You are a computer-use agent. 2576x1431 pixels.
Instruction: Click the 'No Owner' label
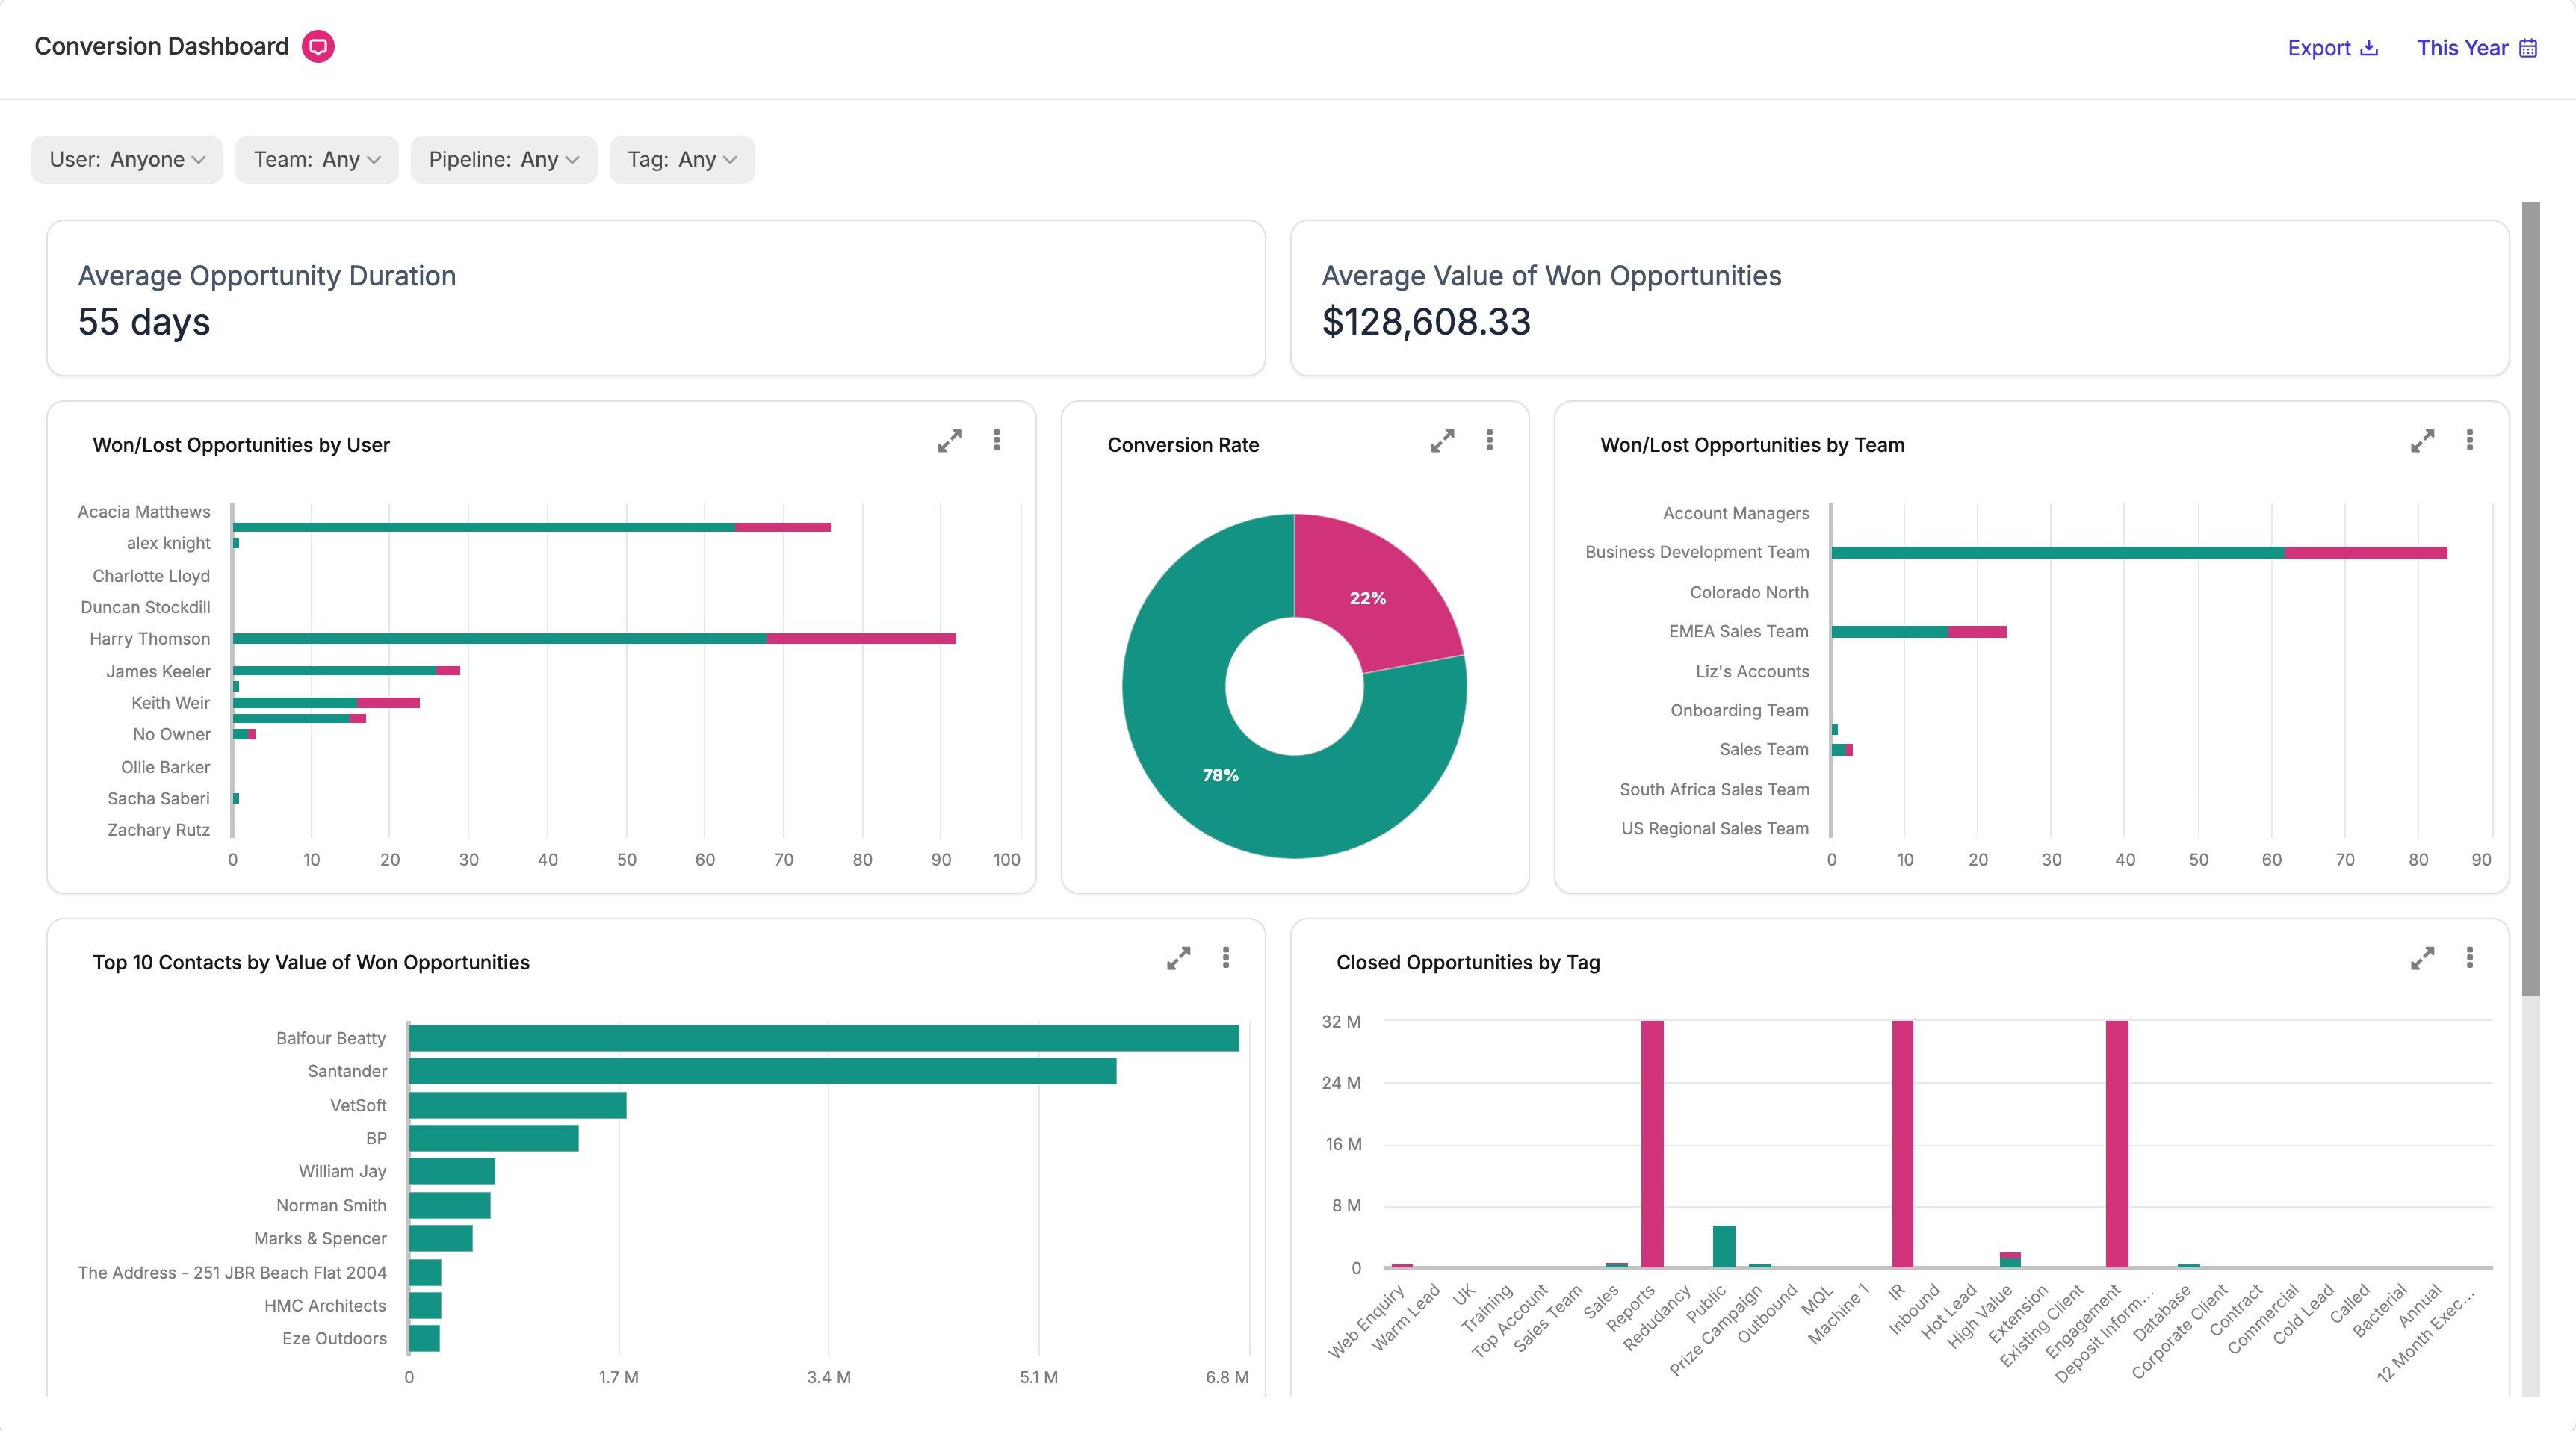pos(172,734)
